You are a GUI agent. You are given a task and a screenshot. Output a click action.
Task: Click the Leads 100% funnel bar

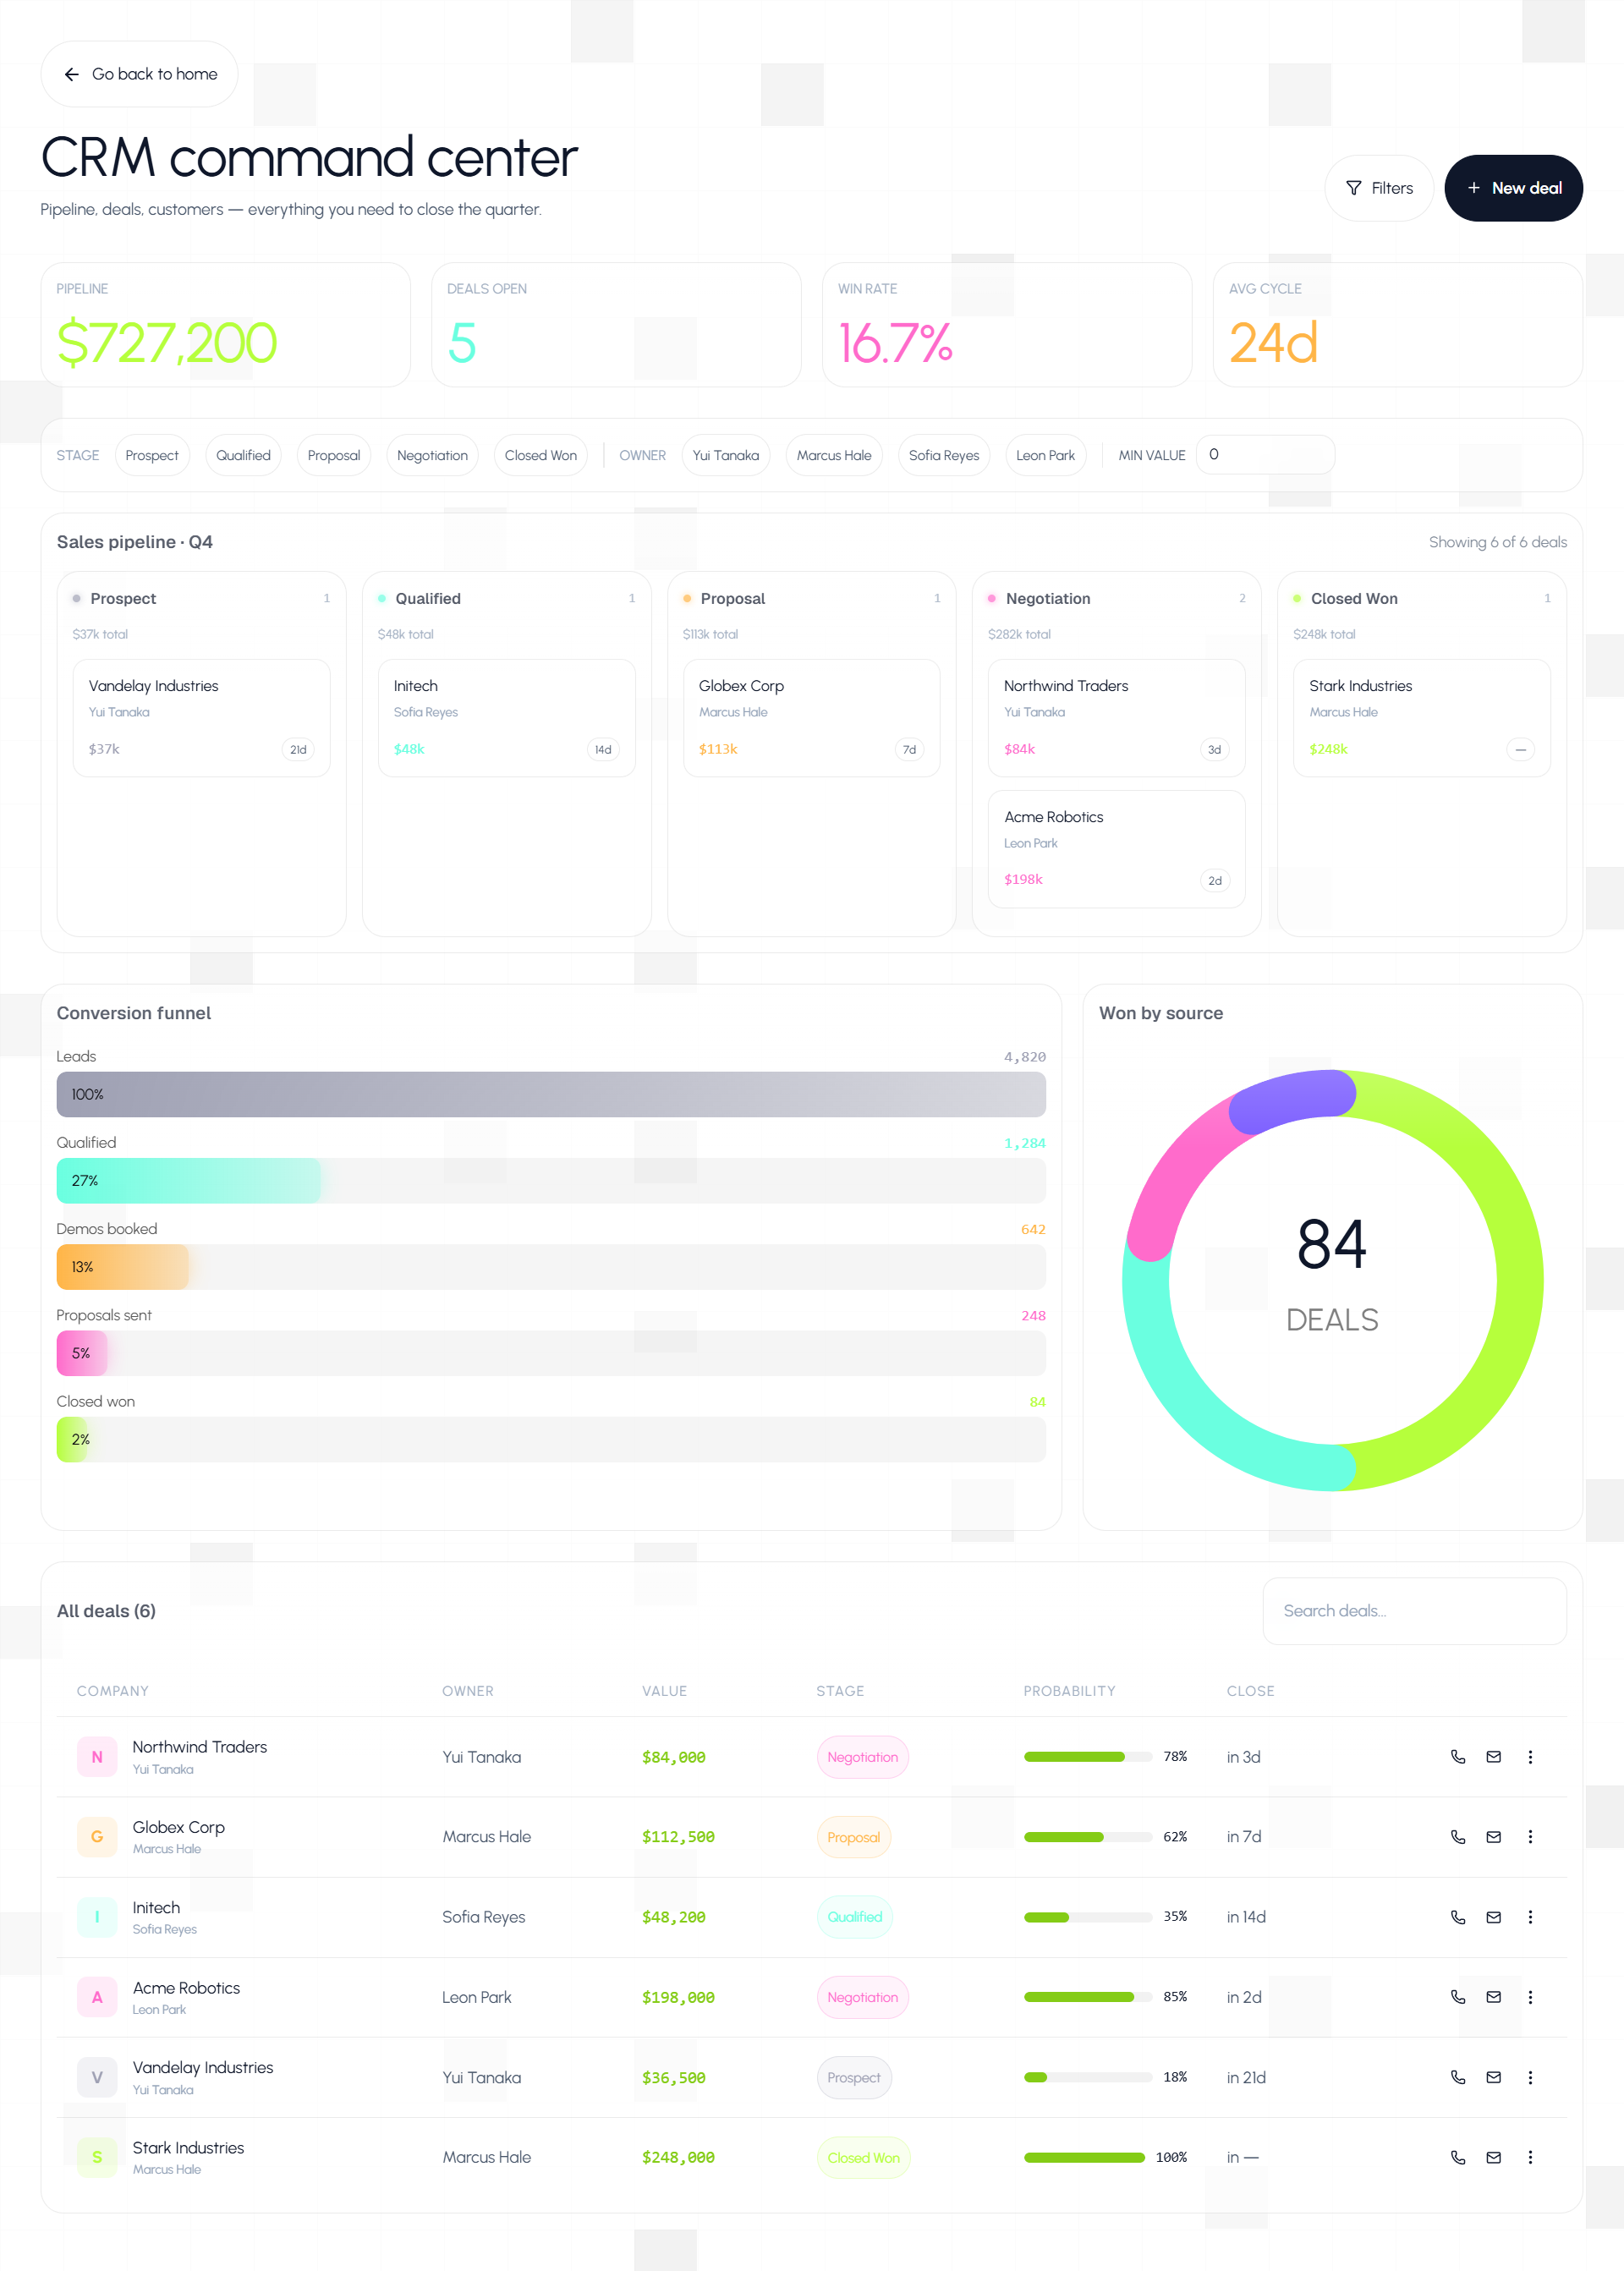click(551, 1094)
